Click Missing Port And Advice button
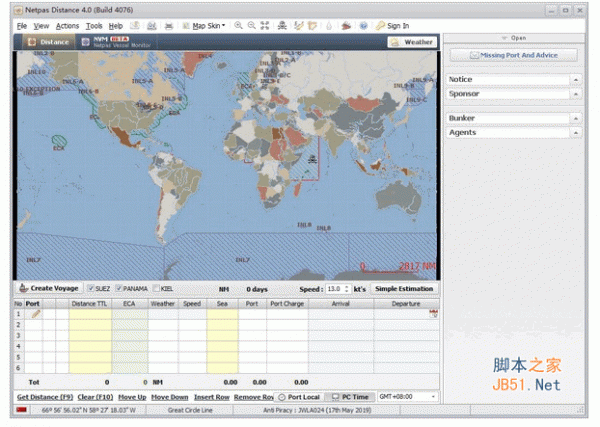This screenshot has width=600, height=427. coord(514,55)
